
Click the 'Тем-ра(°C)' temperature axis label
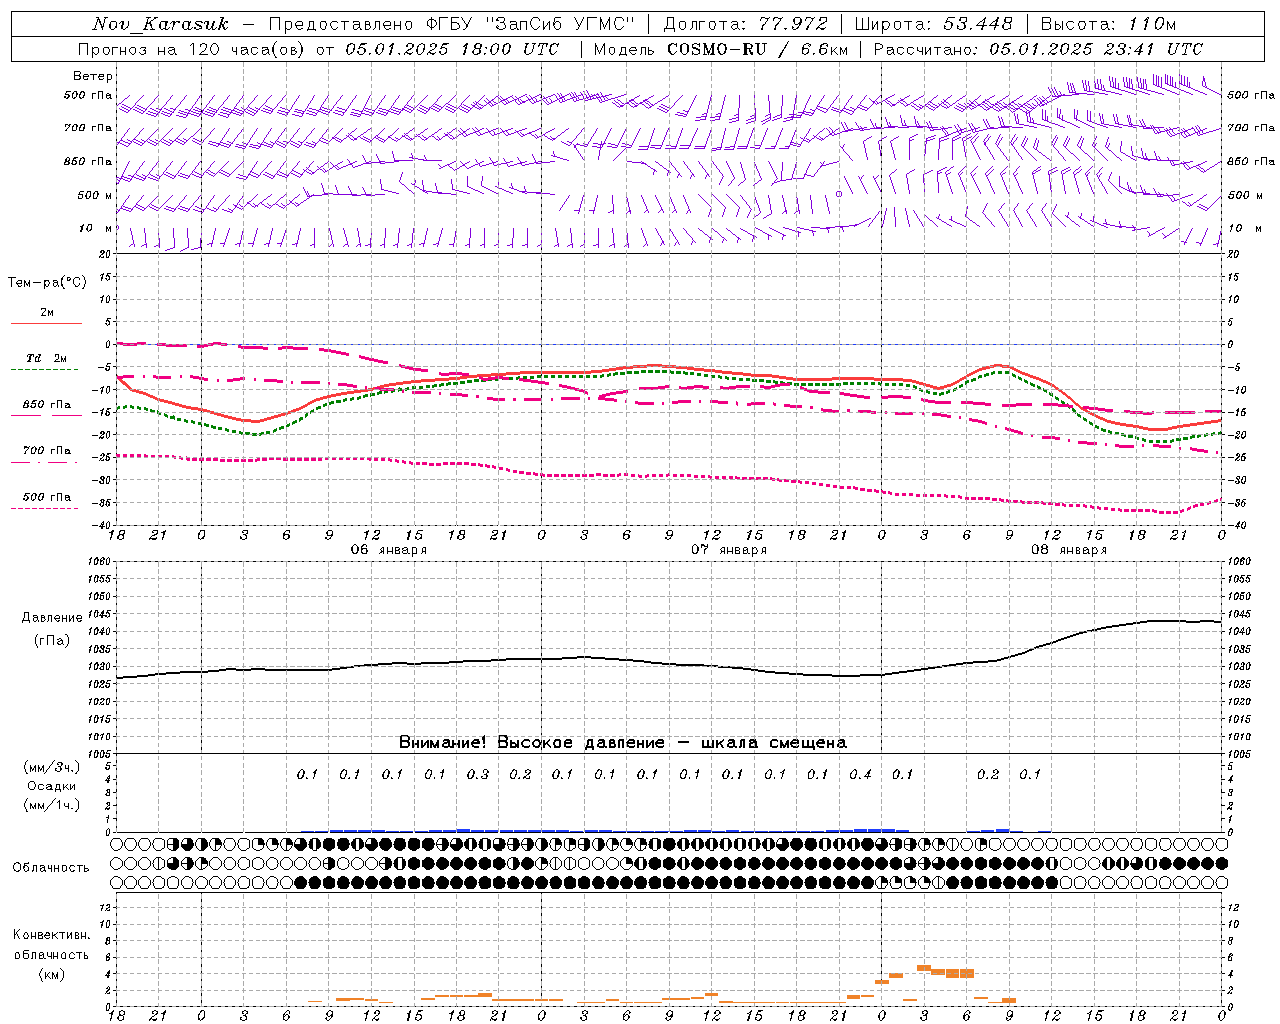(47, 283)
